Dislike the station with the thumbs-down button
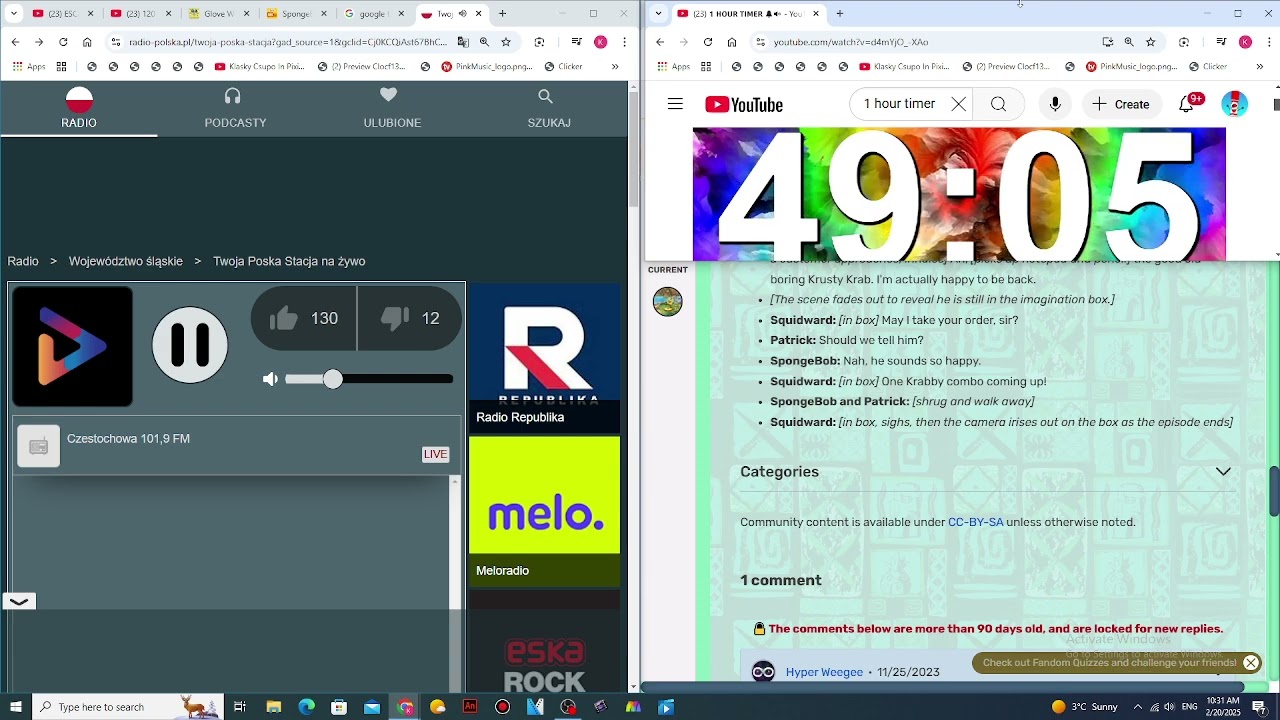 [x=410, y=318]
